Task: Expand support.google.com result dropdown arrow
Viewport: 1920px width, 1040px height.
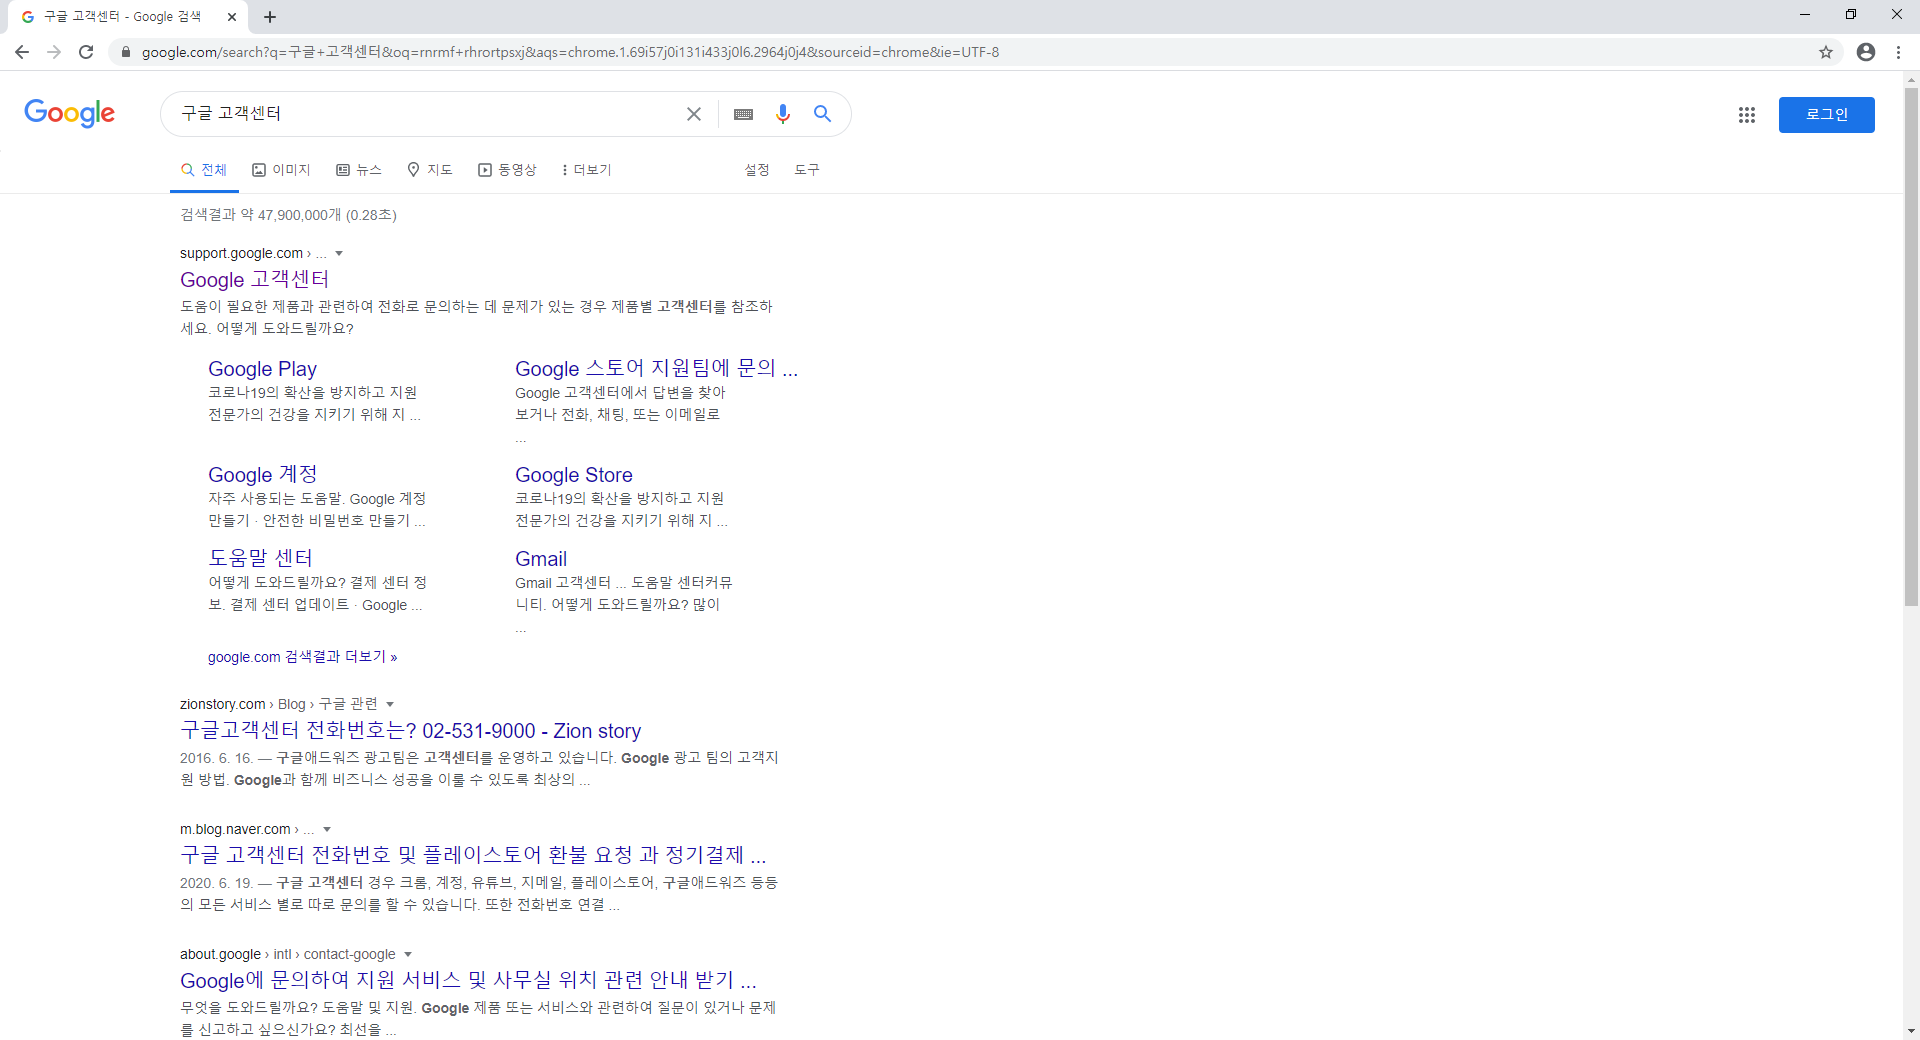Action: 339,254
